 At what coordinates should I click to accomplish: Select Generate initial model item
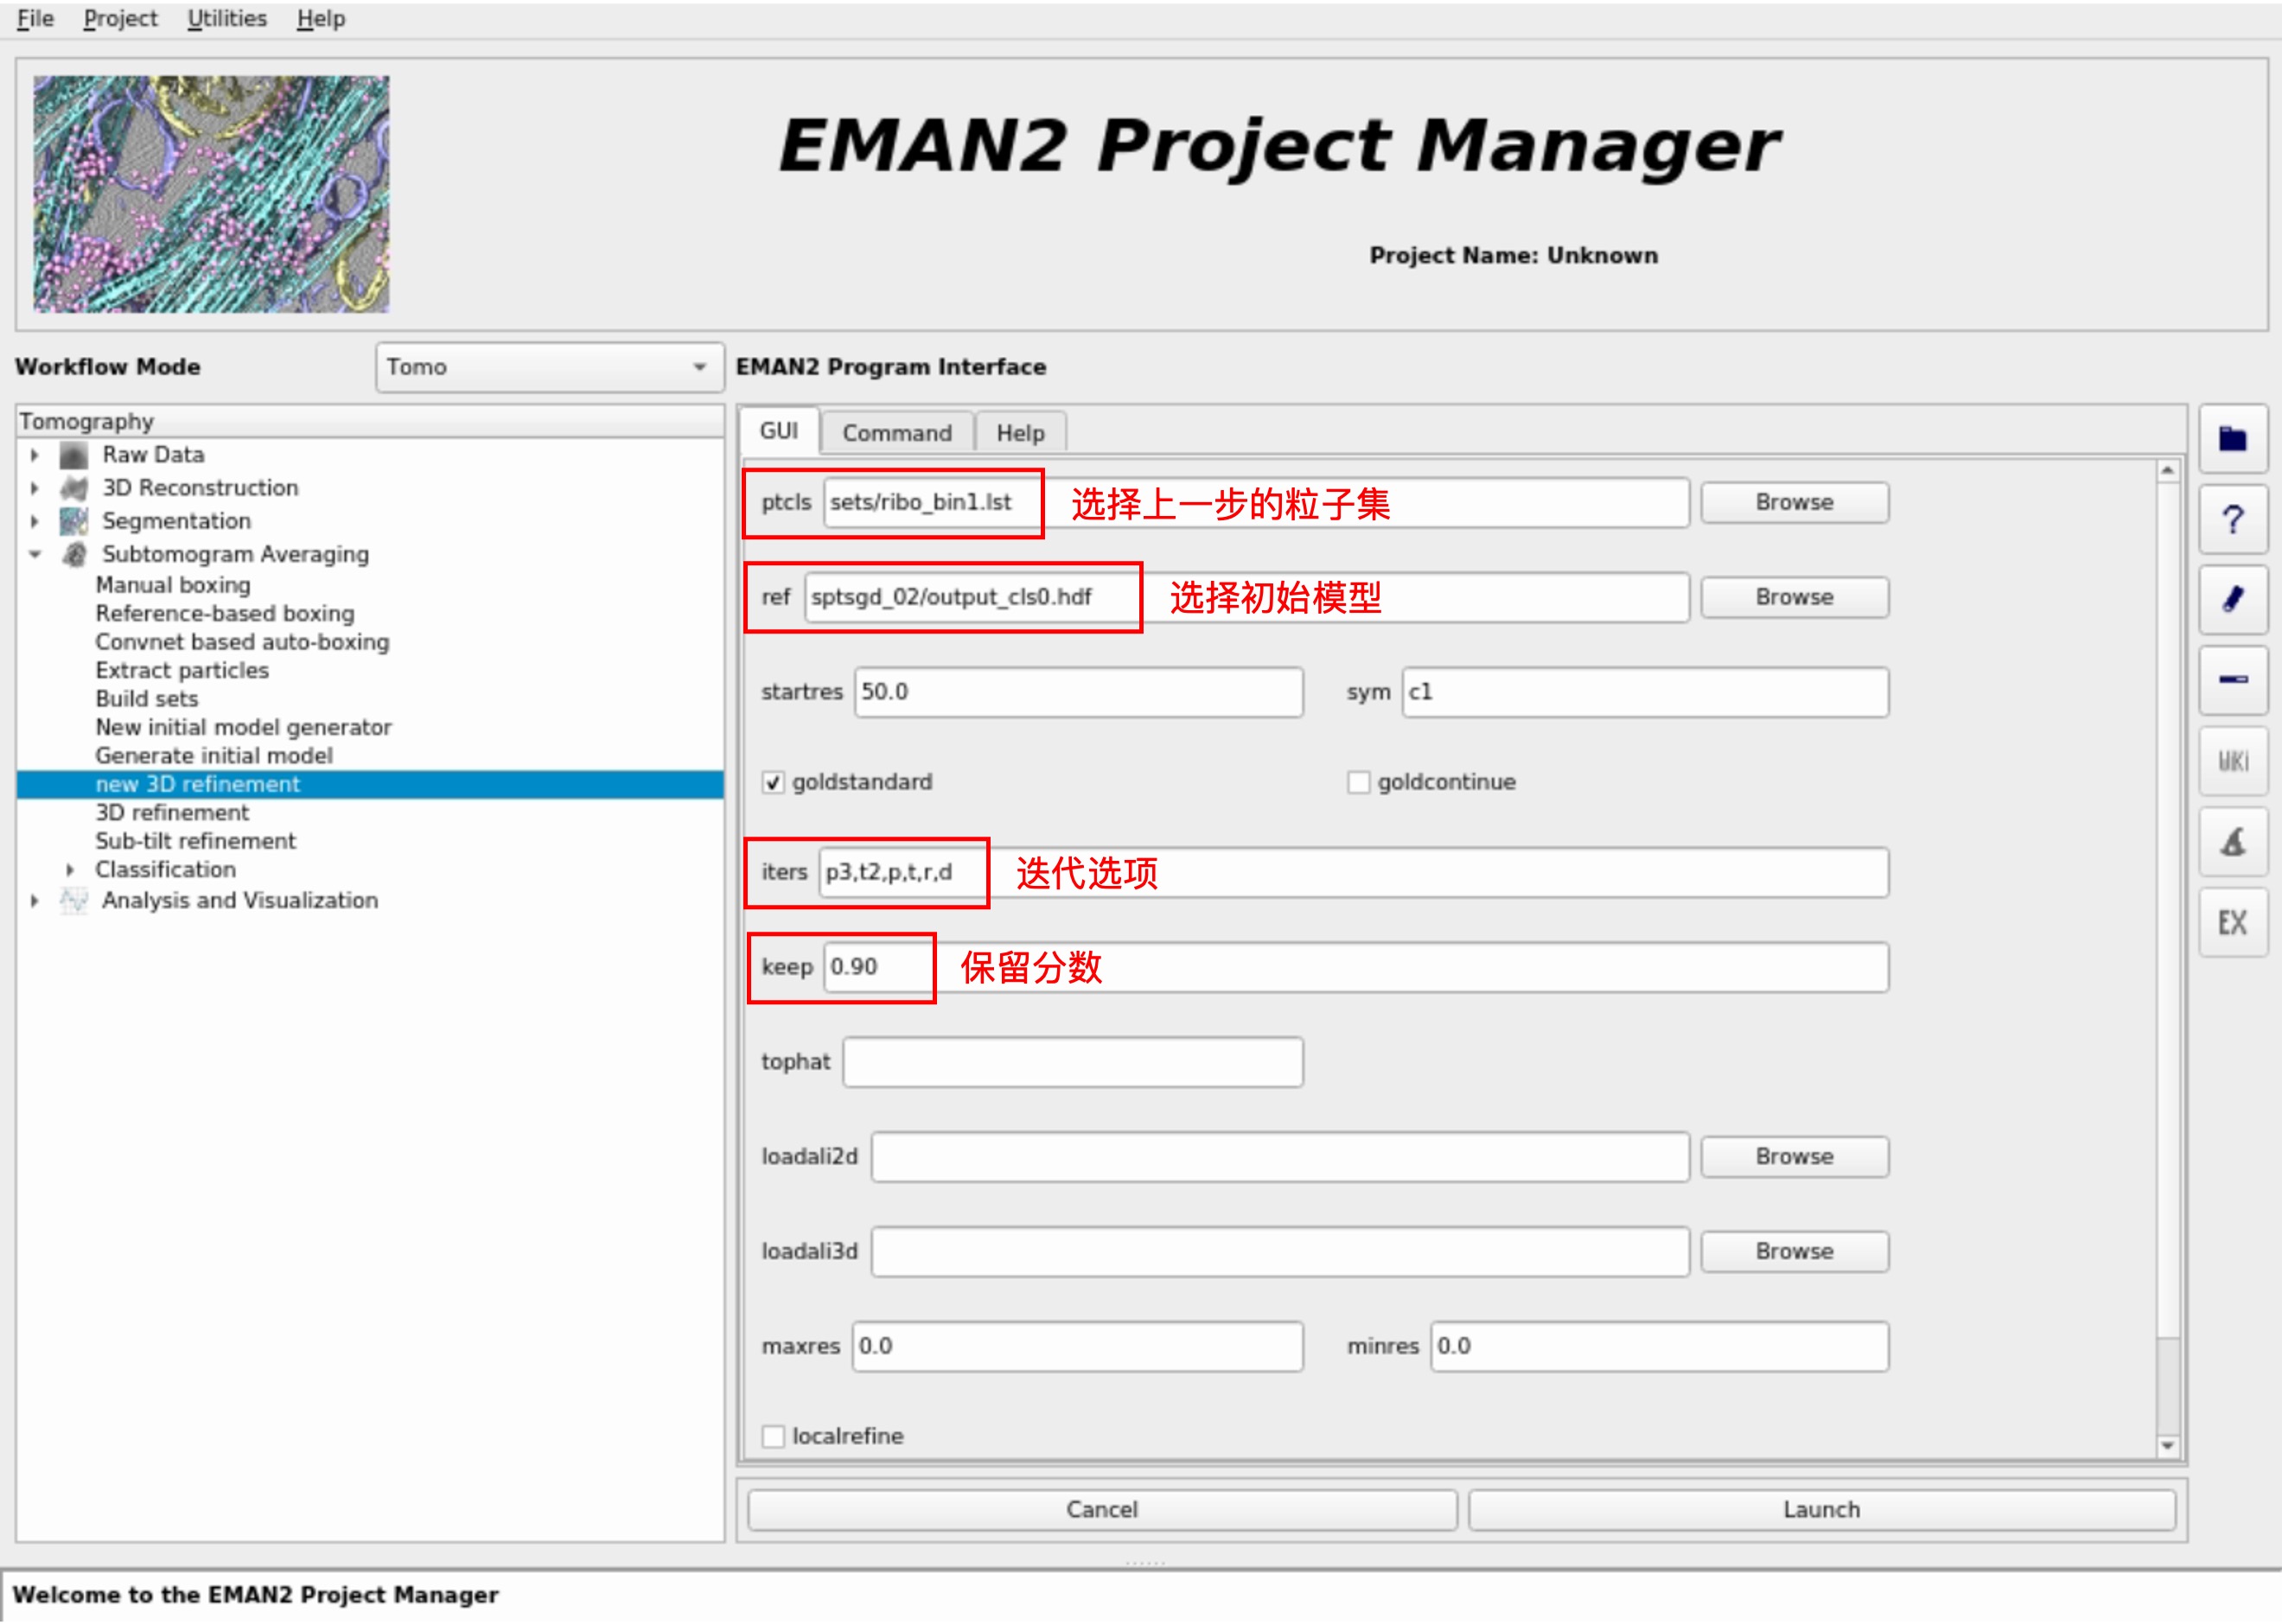tap(214, 756)
